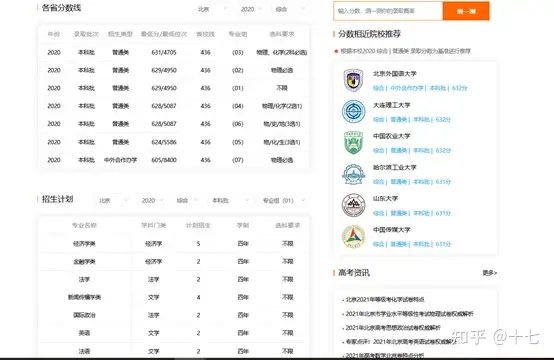Open the 专业组 (01) dropdown in 招生计划
554x360 pixels.
[x=283, y=200]
